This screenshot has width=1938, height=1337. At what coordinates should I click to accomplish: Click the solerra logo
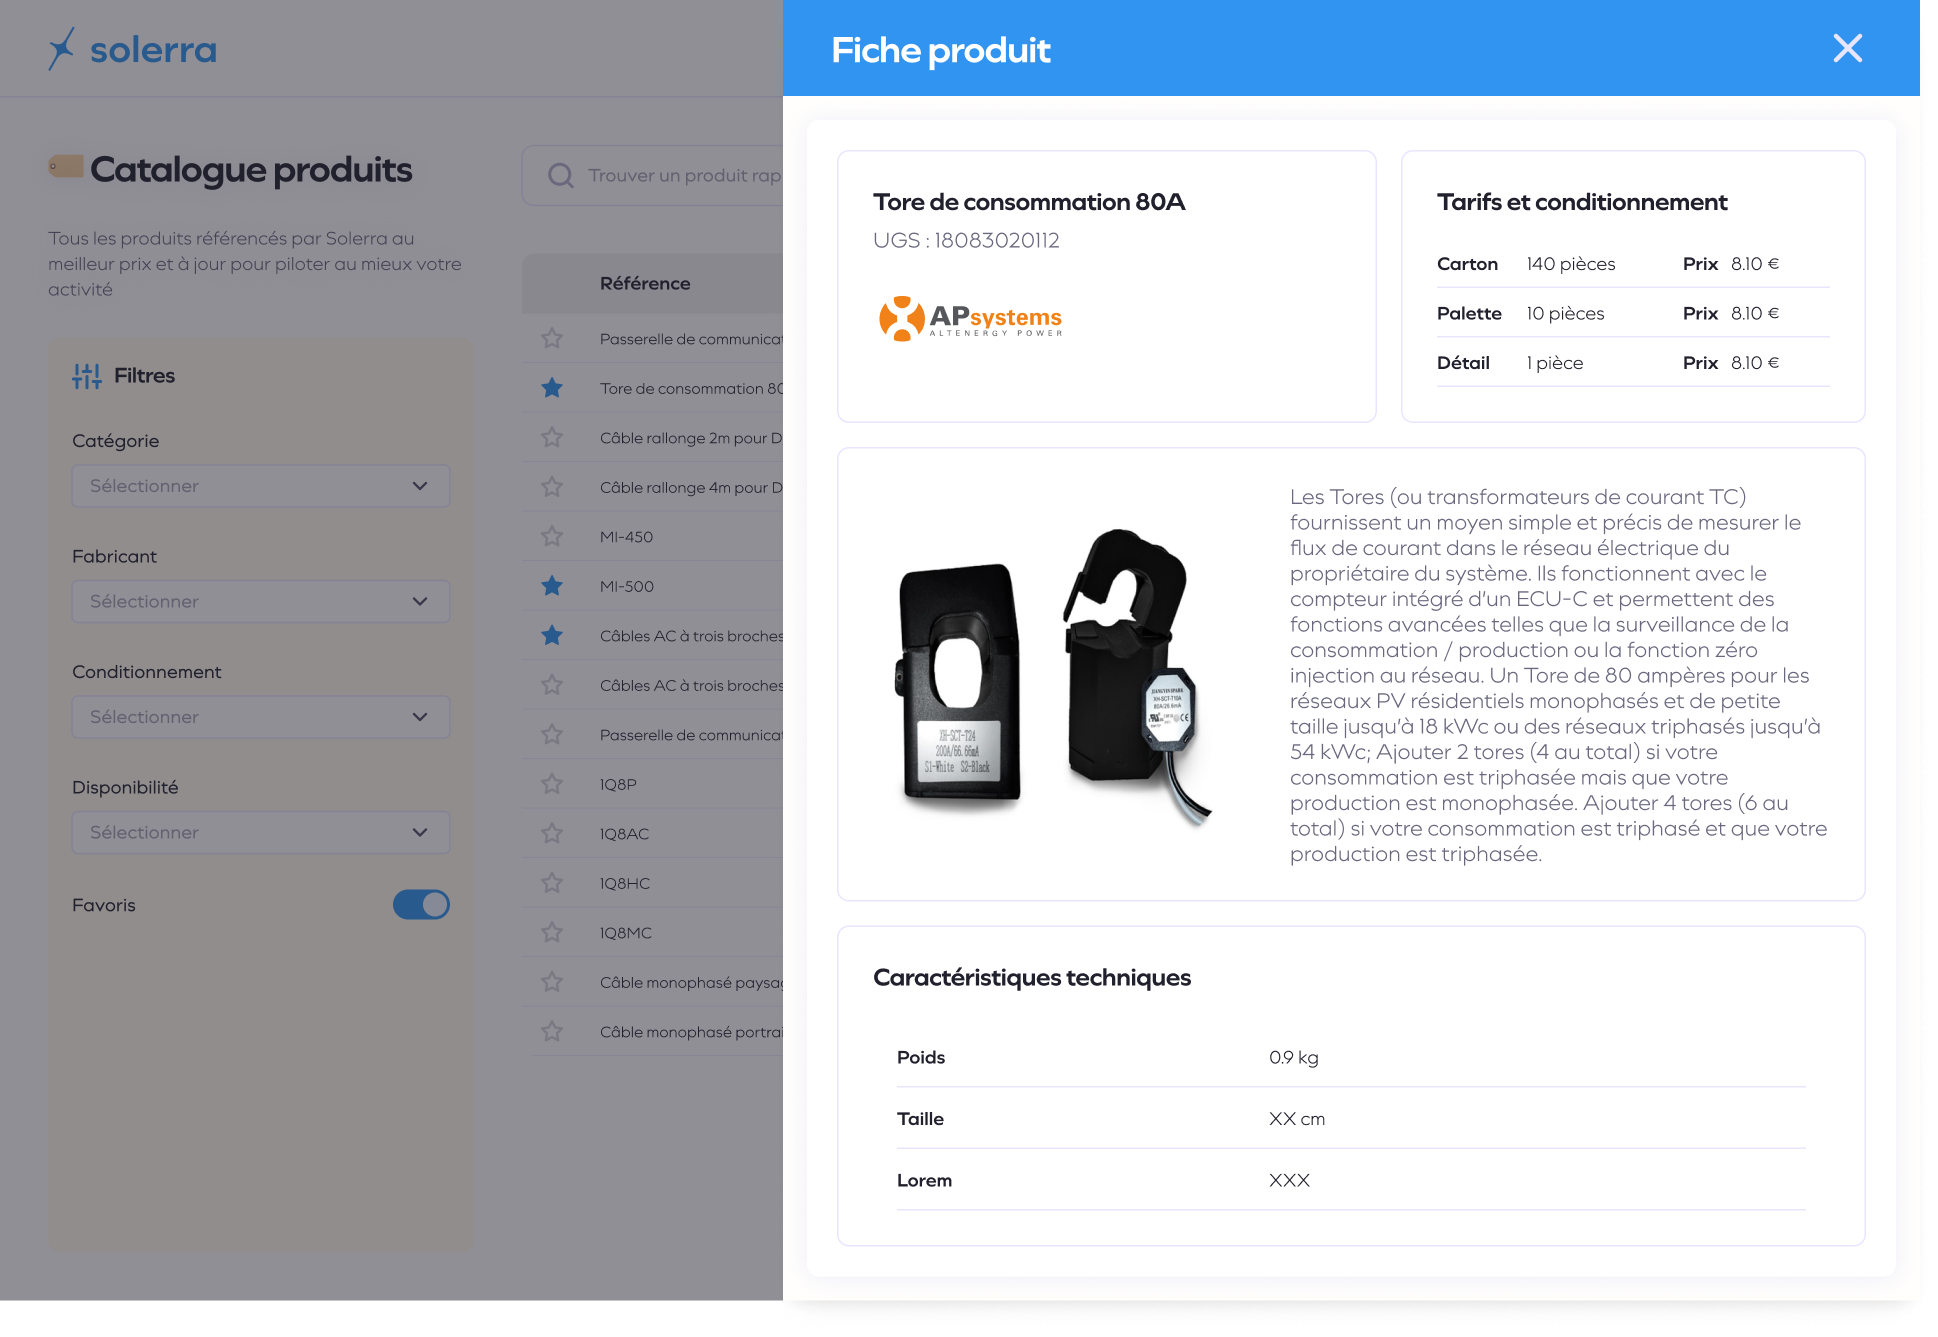(132, 49)
